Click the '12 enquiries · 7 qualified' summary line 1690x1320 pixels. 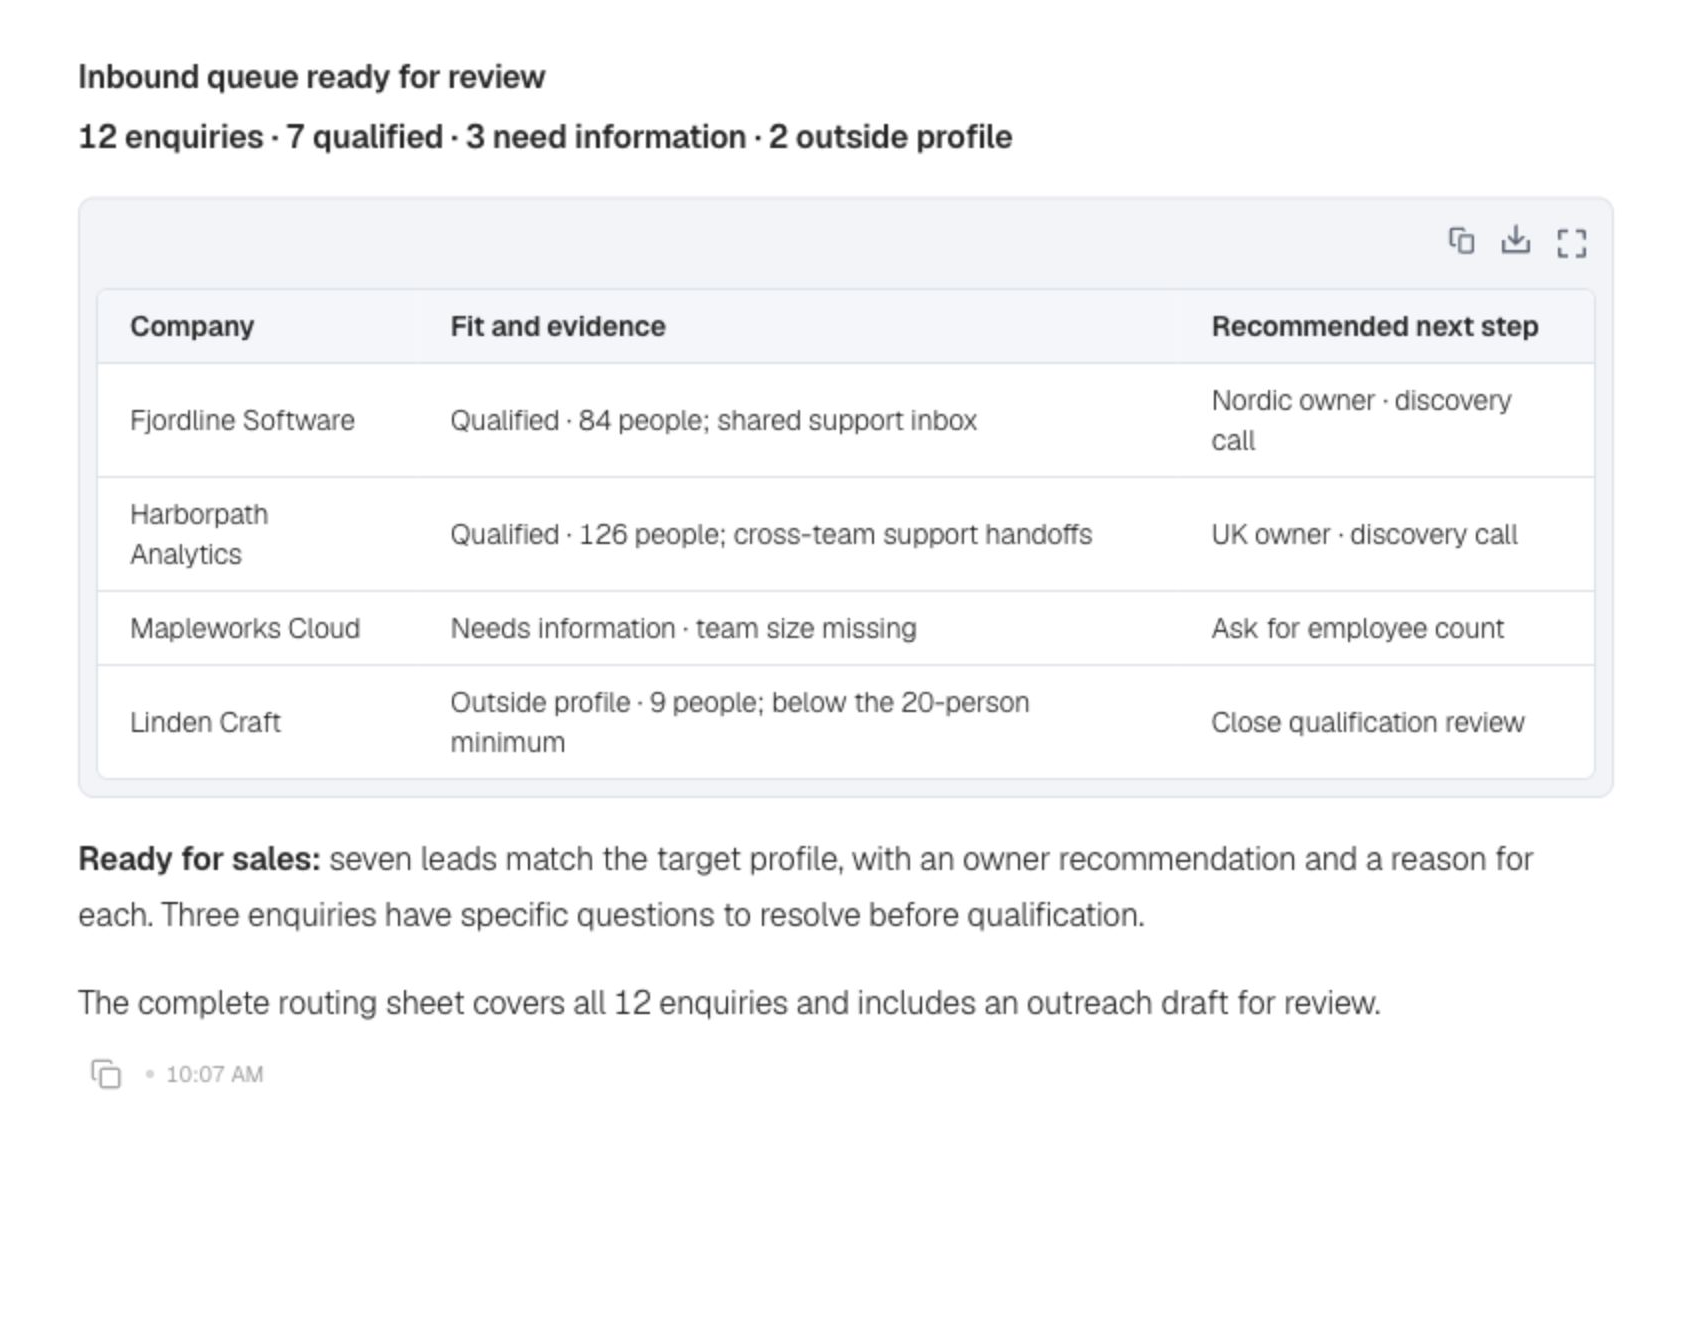click(545, 137)
